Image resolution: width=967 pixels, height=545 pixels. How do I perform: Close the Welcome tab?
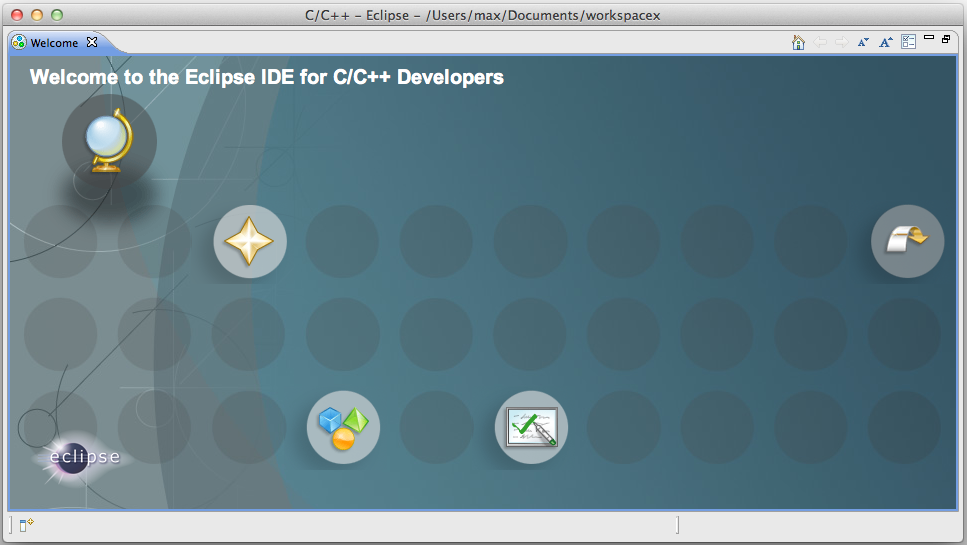point(92,42)
